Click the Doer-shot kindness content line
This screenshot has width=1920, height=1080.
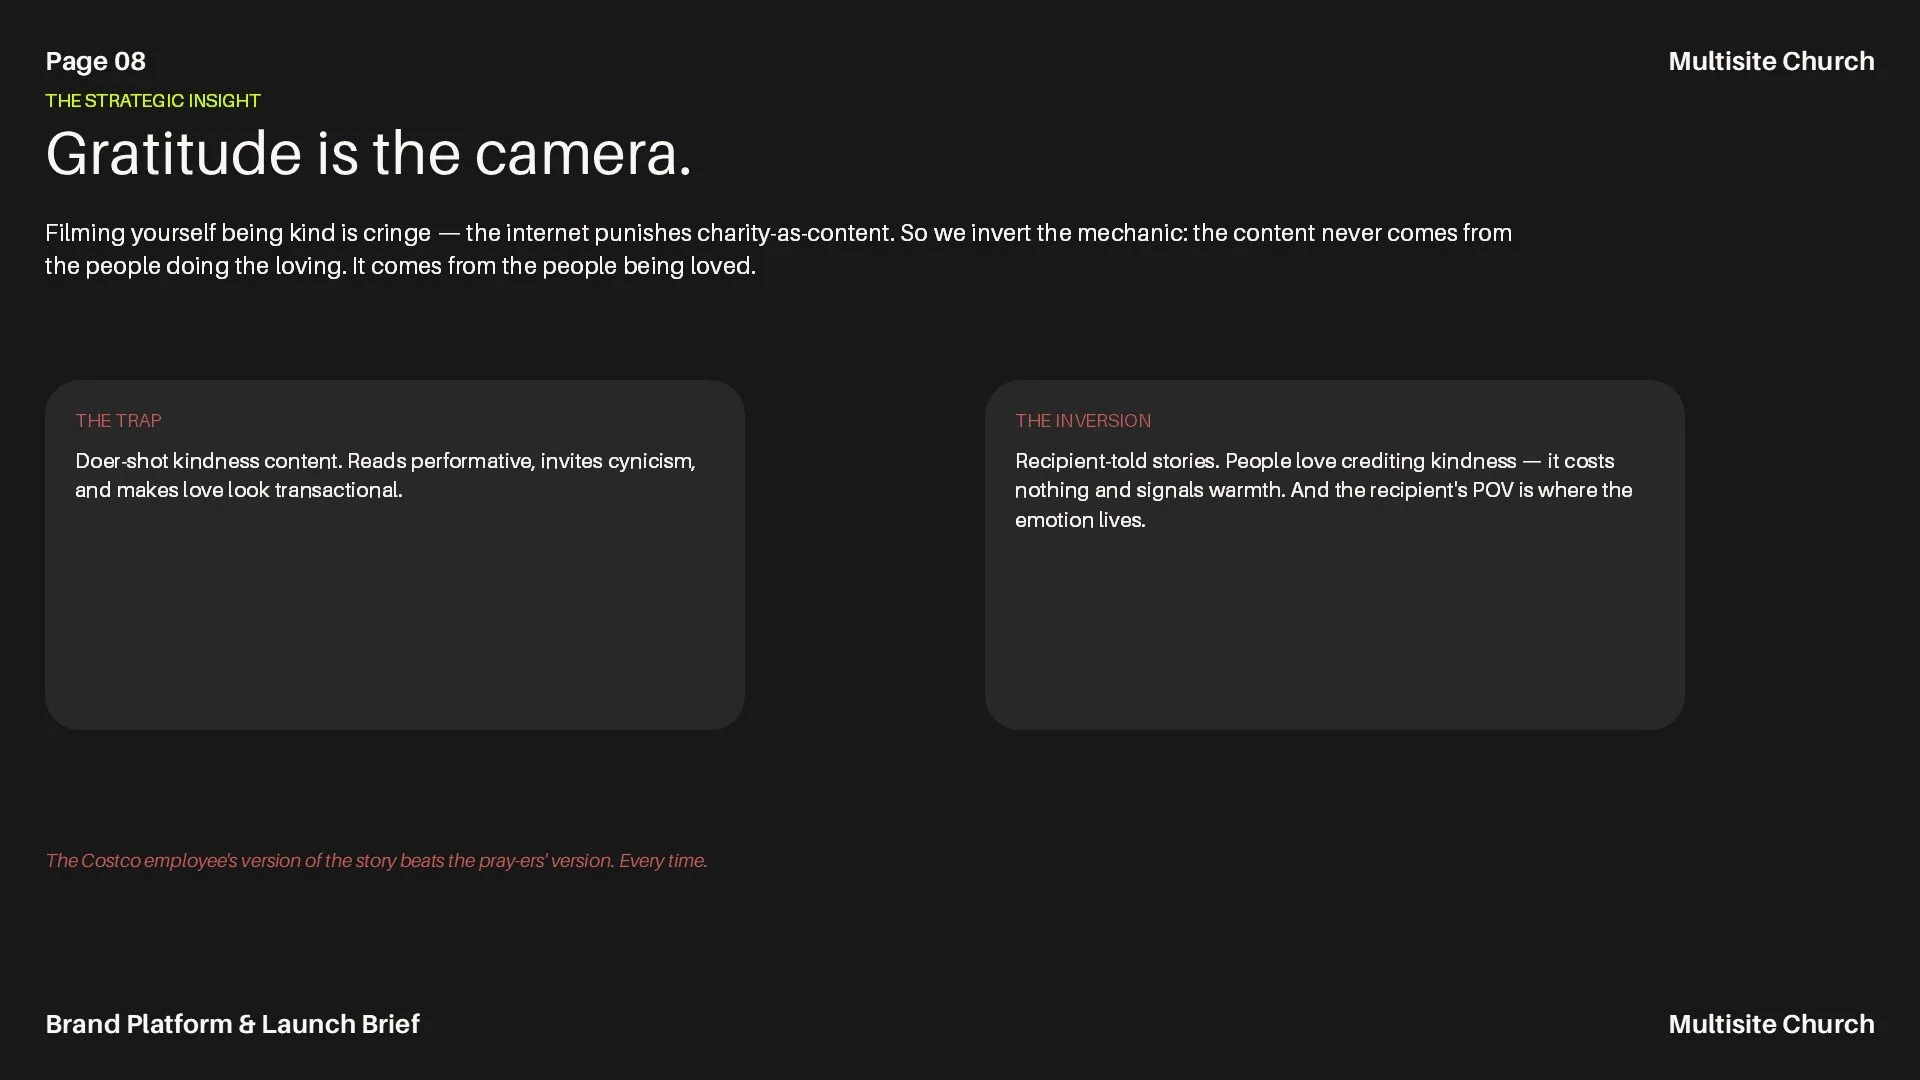tap(385, 461)
